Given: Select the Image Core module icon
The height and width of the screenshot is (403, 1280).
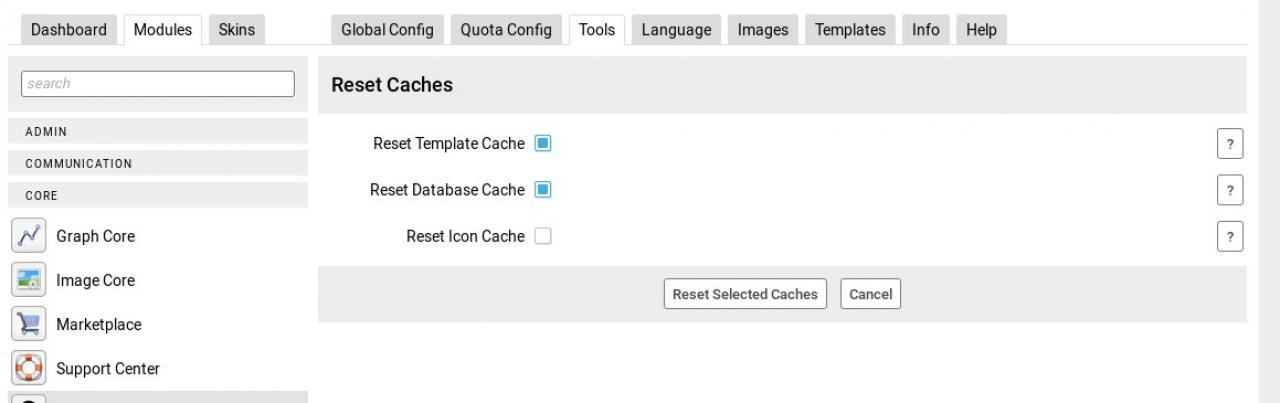Looking at the screenshot, I should pyautogui.click(x=27, y=281).
